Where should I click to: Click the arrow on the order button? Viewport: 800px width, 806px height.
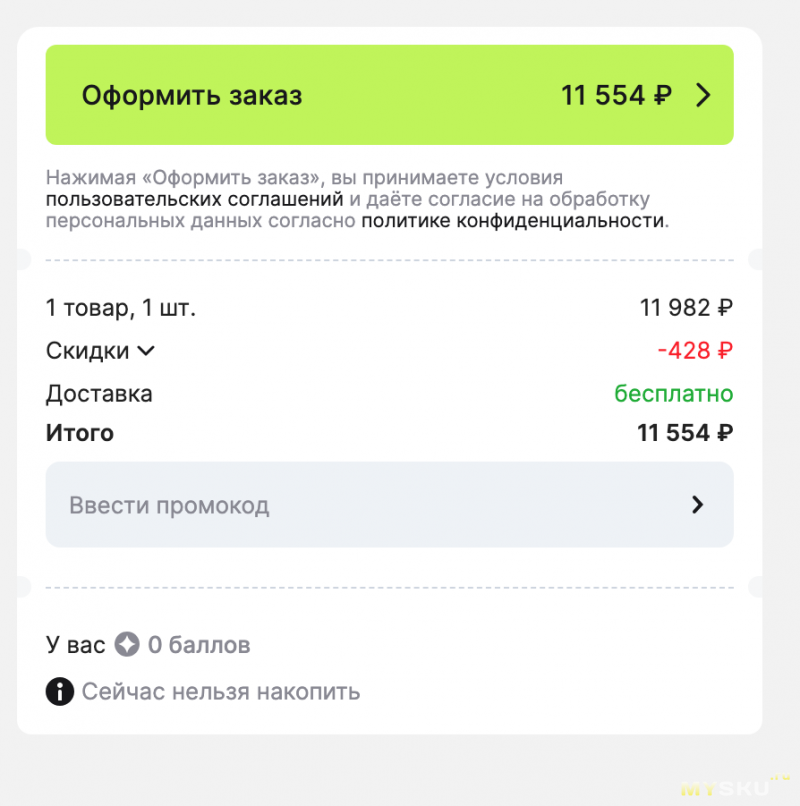pyautogui.click(x=703, y=95)
